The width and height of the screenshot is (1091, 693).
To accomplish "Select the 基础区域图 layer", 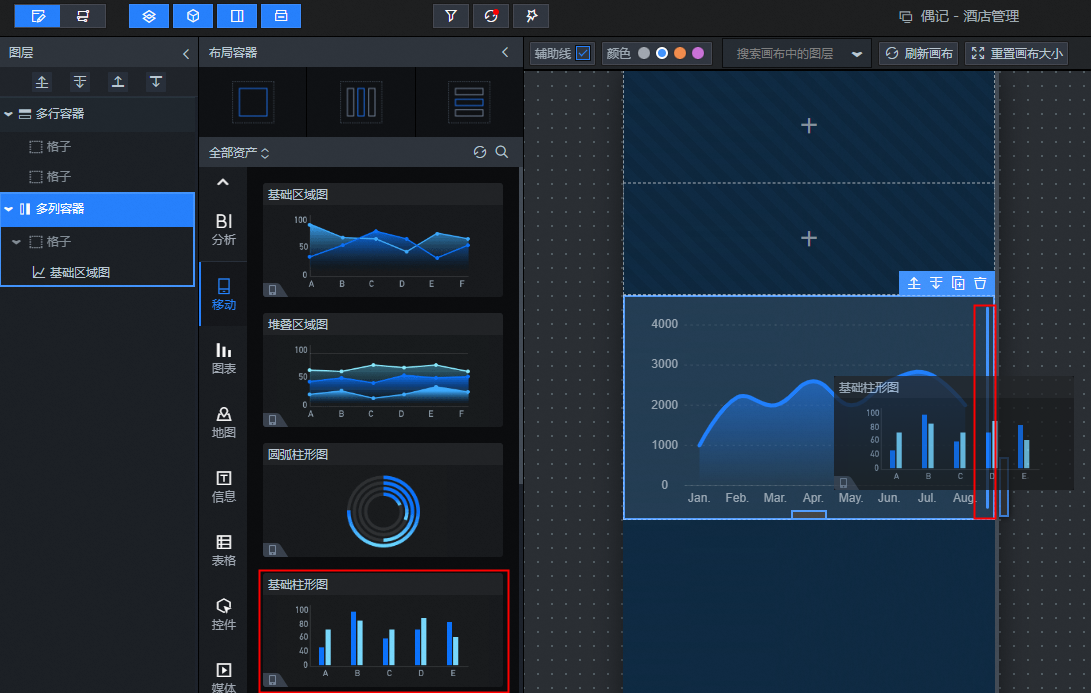I will pos(98,272).
